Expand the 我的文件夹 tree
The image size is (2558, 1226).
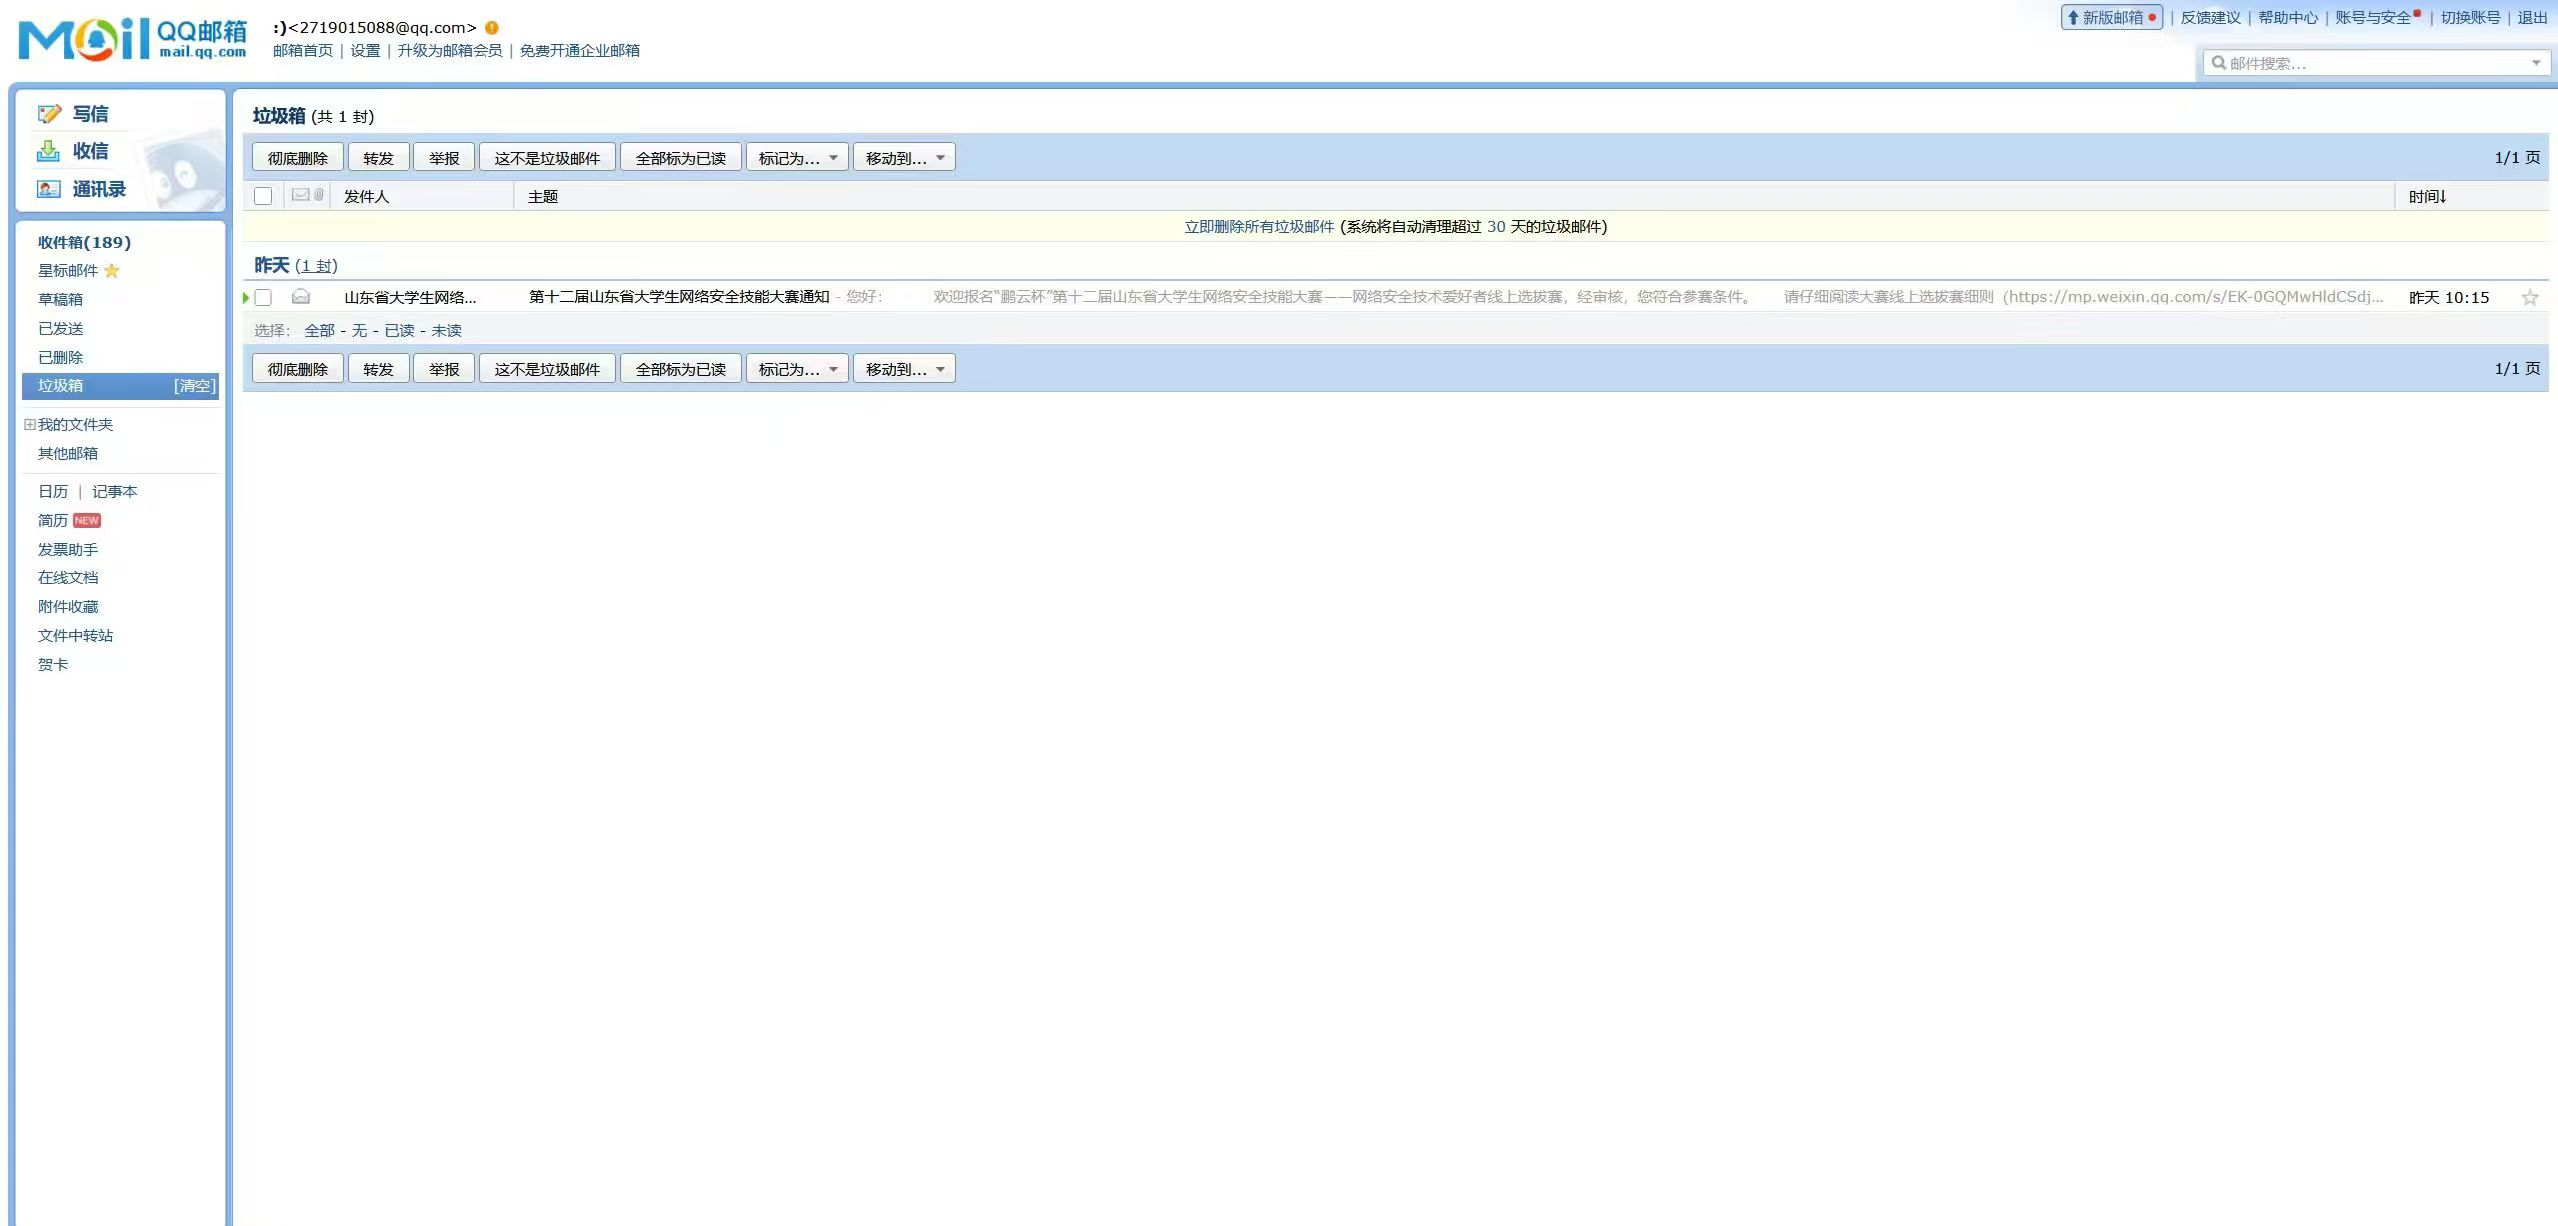pyautogui.click(x=30, y=424)
